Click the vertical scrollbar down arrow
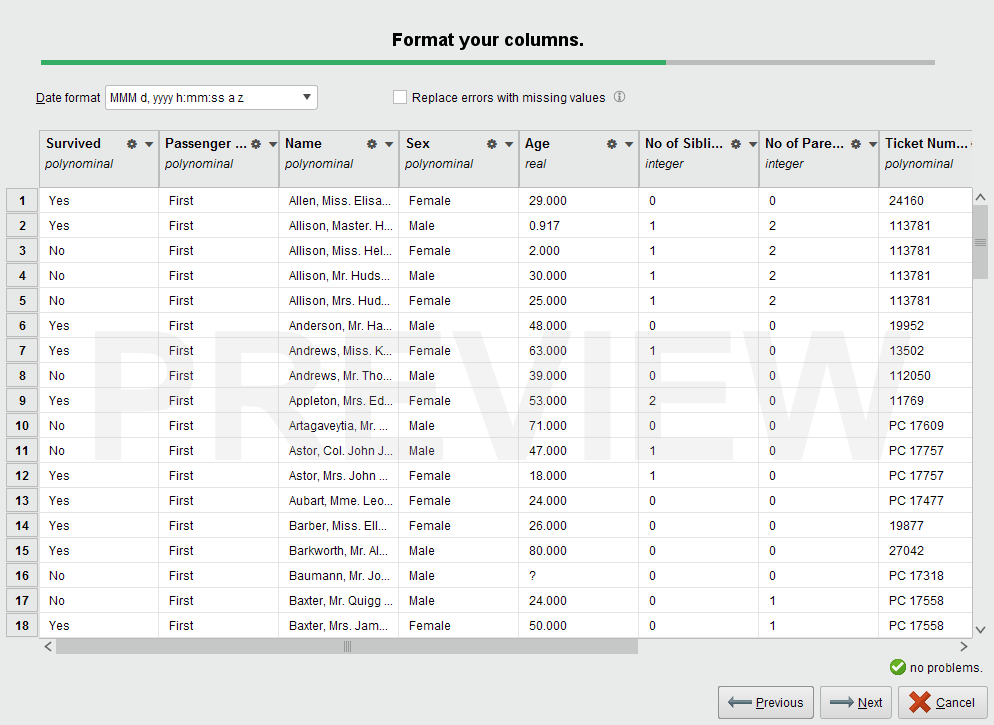This screenshot has width=994, height=725. click(x=980, y=629)
